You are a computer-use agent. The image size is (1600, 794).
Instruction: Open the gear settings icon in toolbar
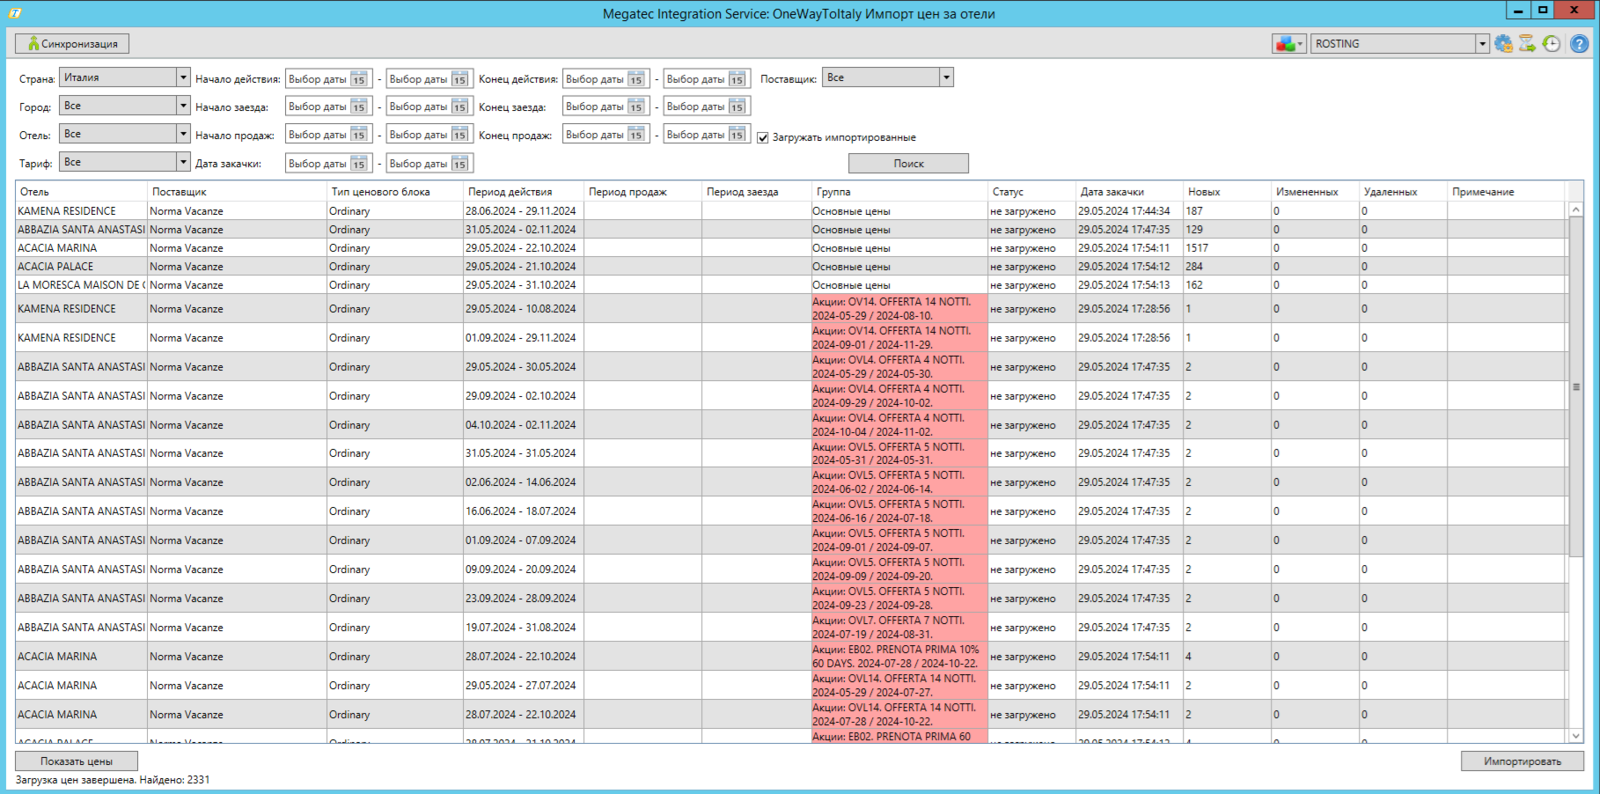pos(1503,43)
